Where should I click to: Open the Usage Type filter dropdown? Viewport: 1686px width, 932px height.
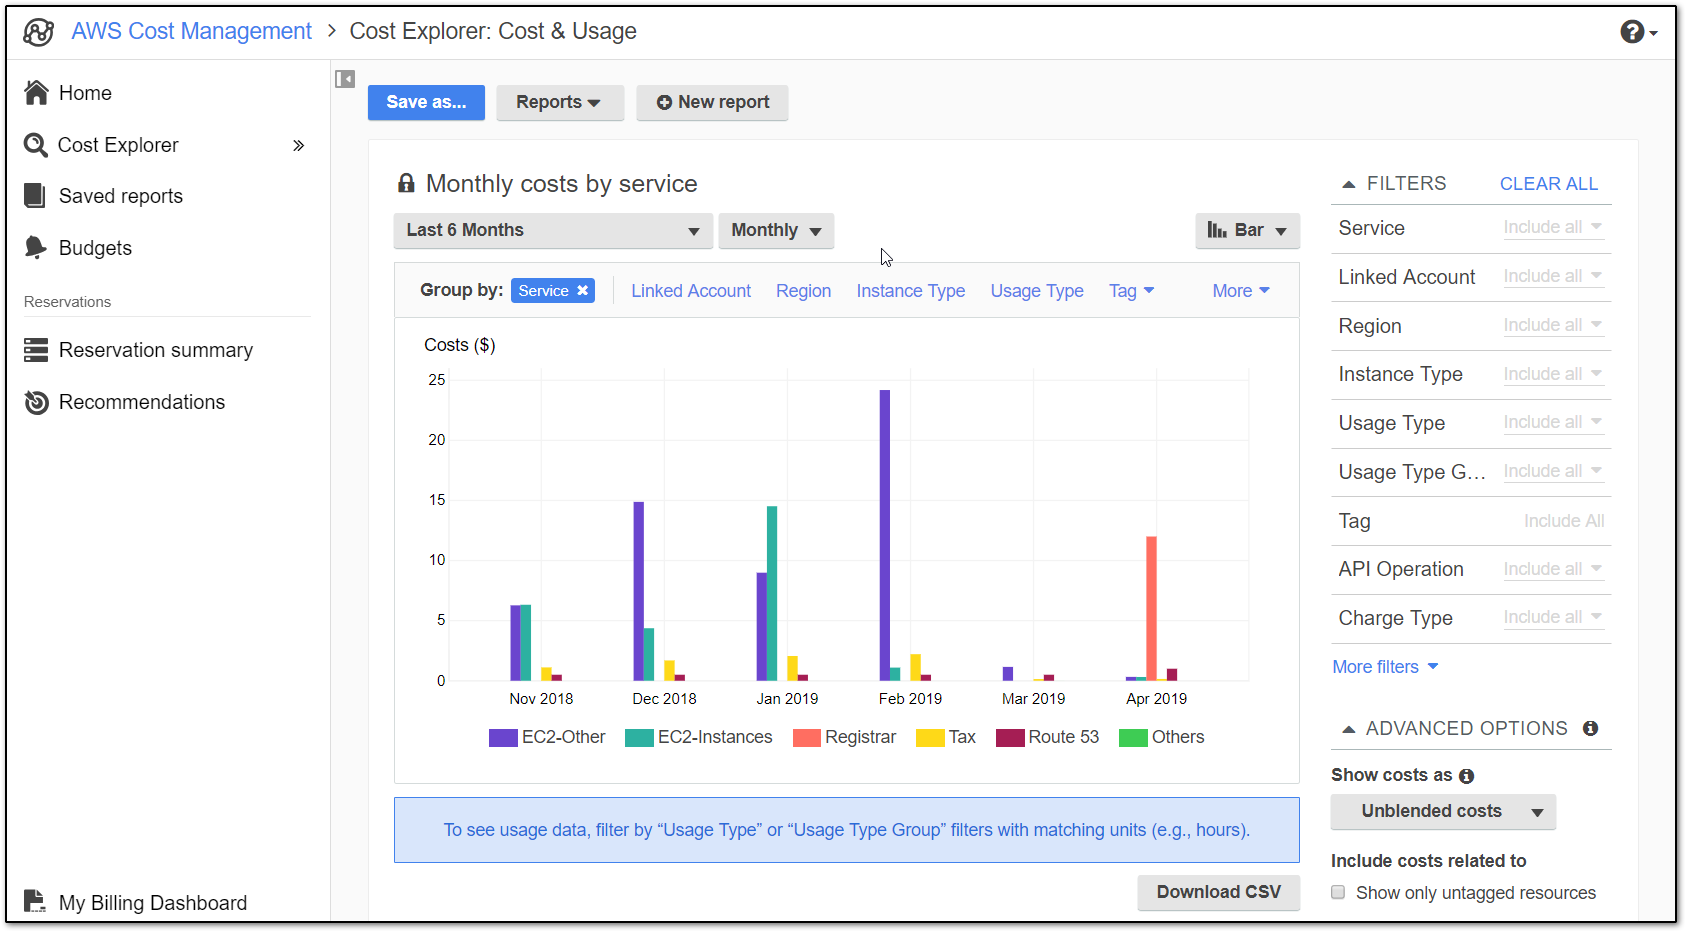tap(1553, 422)
